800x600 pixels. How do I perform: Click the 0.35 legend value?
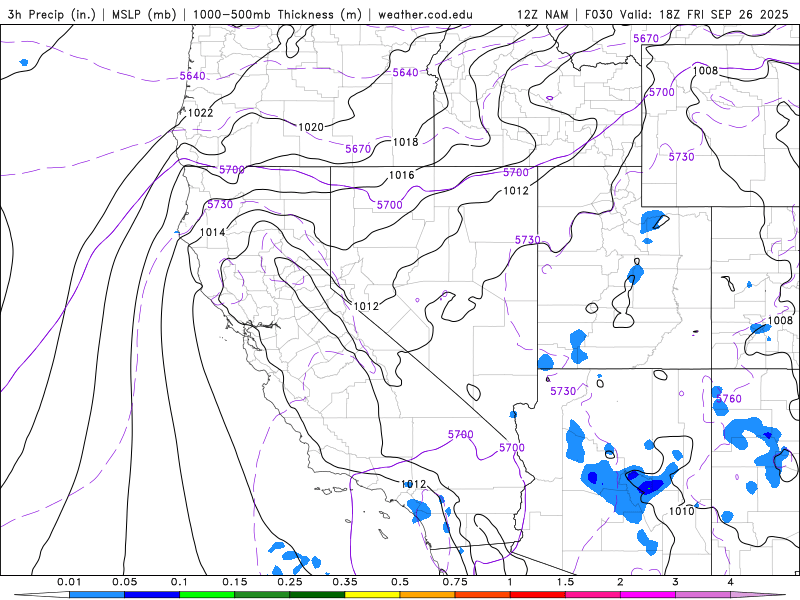click(345, 582)
